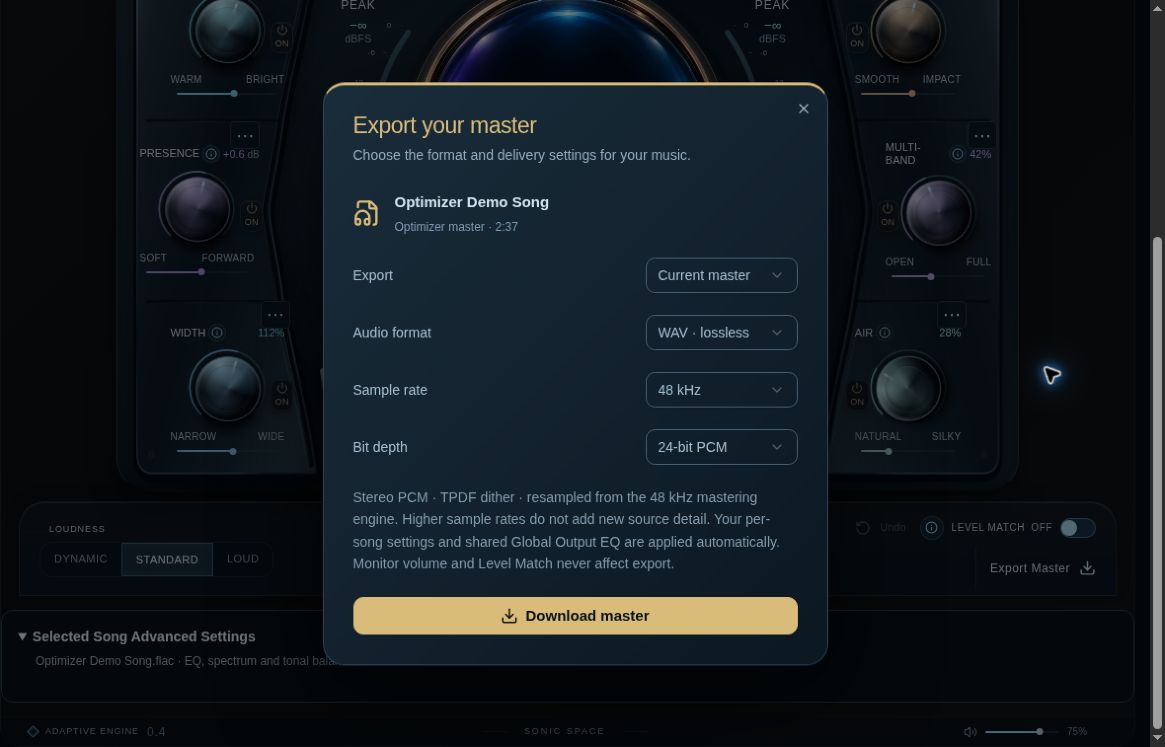Viewport: 1165px width, 747px height.
Task: Click the Air info icon
Action: [885, 333]
